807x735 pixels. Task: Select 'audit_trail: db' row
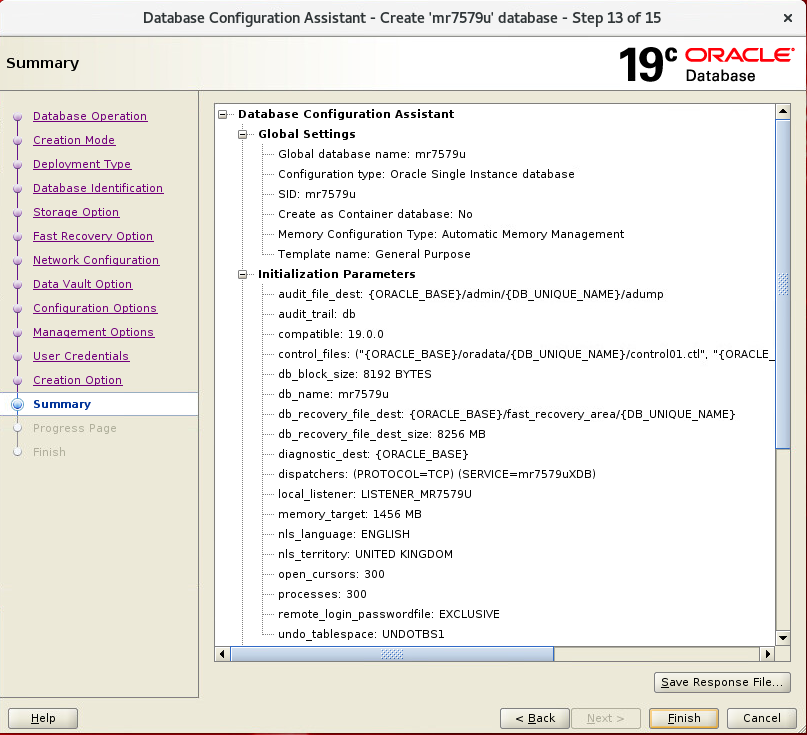[317, 314]
